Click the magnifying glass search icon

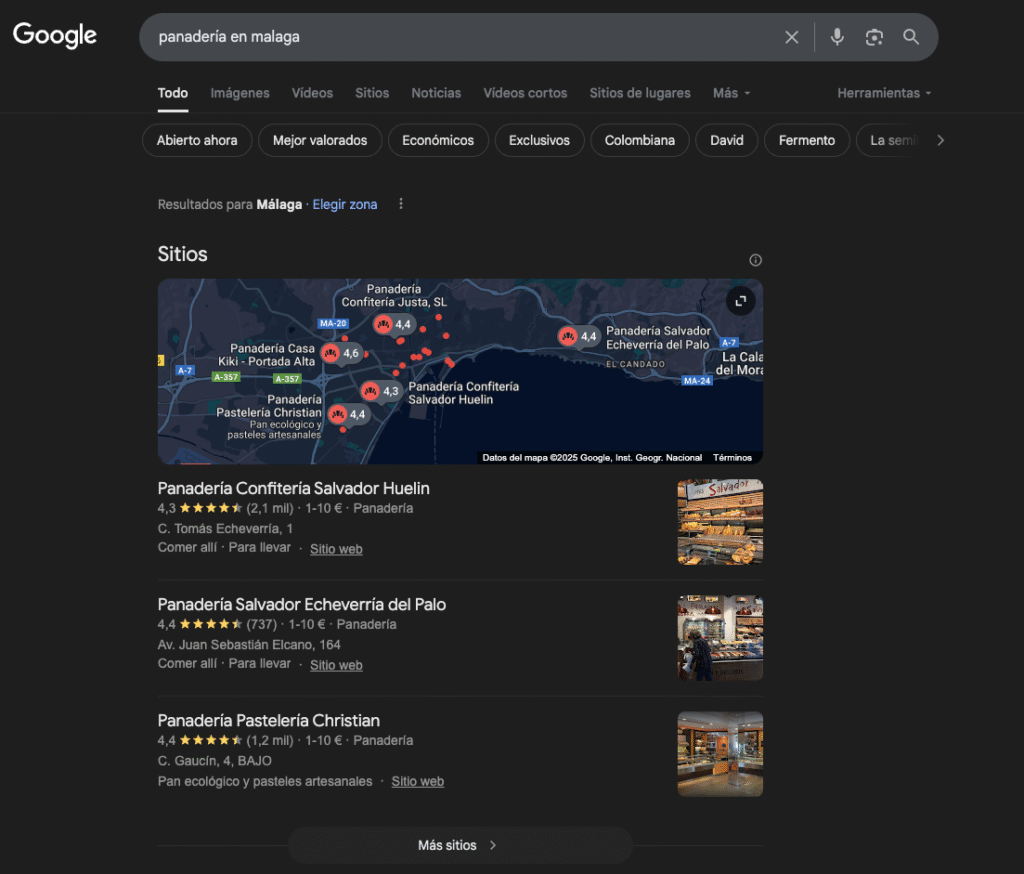pyautogui.click(x=911, y=37)
